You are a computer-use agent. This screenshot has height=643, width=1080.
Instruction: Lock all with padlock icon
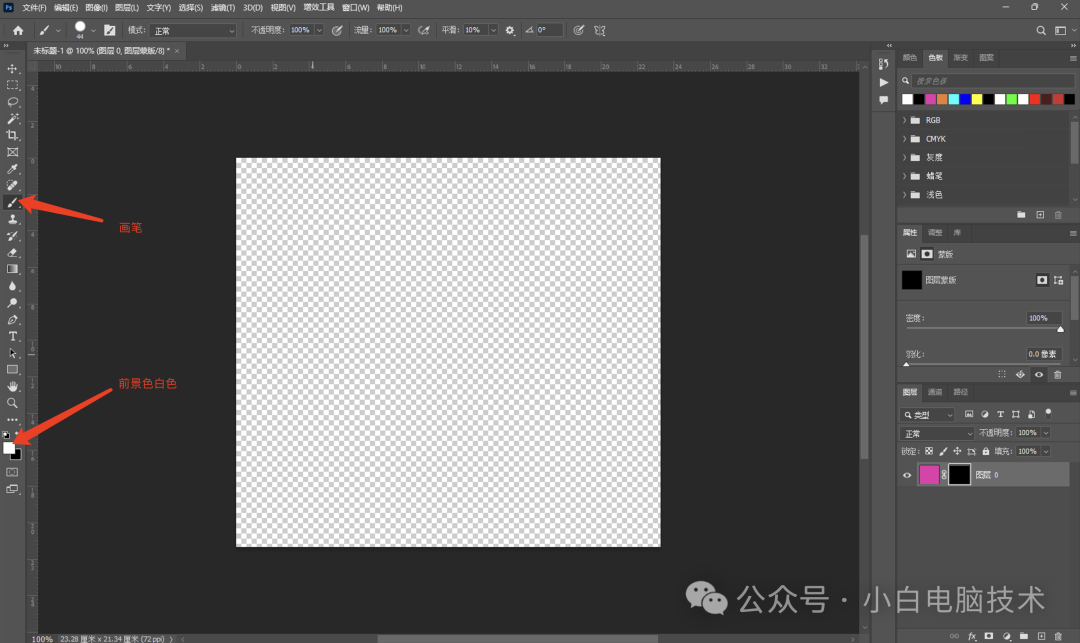986,451
